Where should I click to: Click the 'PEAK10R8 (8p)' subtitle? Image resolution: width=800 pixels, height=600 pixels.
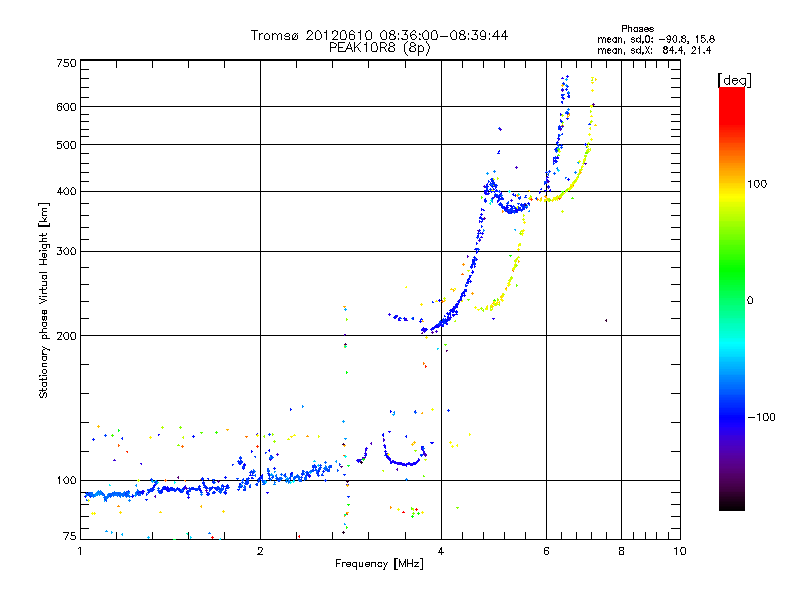pos(380,48)
